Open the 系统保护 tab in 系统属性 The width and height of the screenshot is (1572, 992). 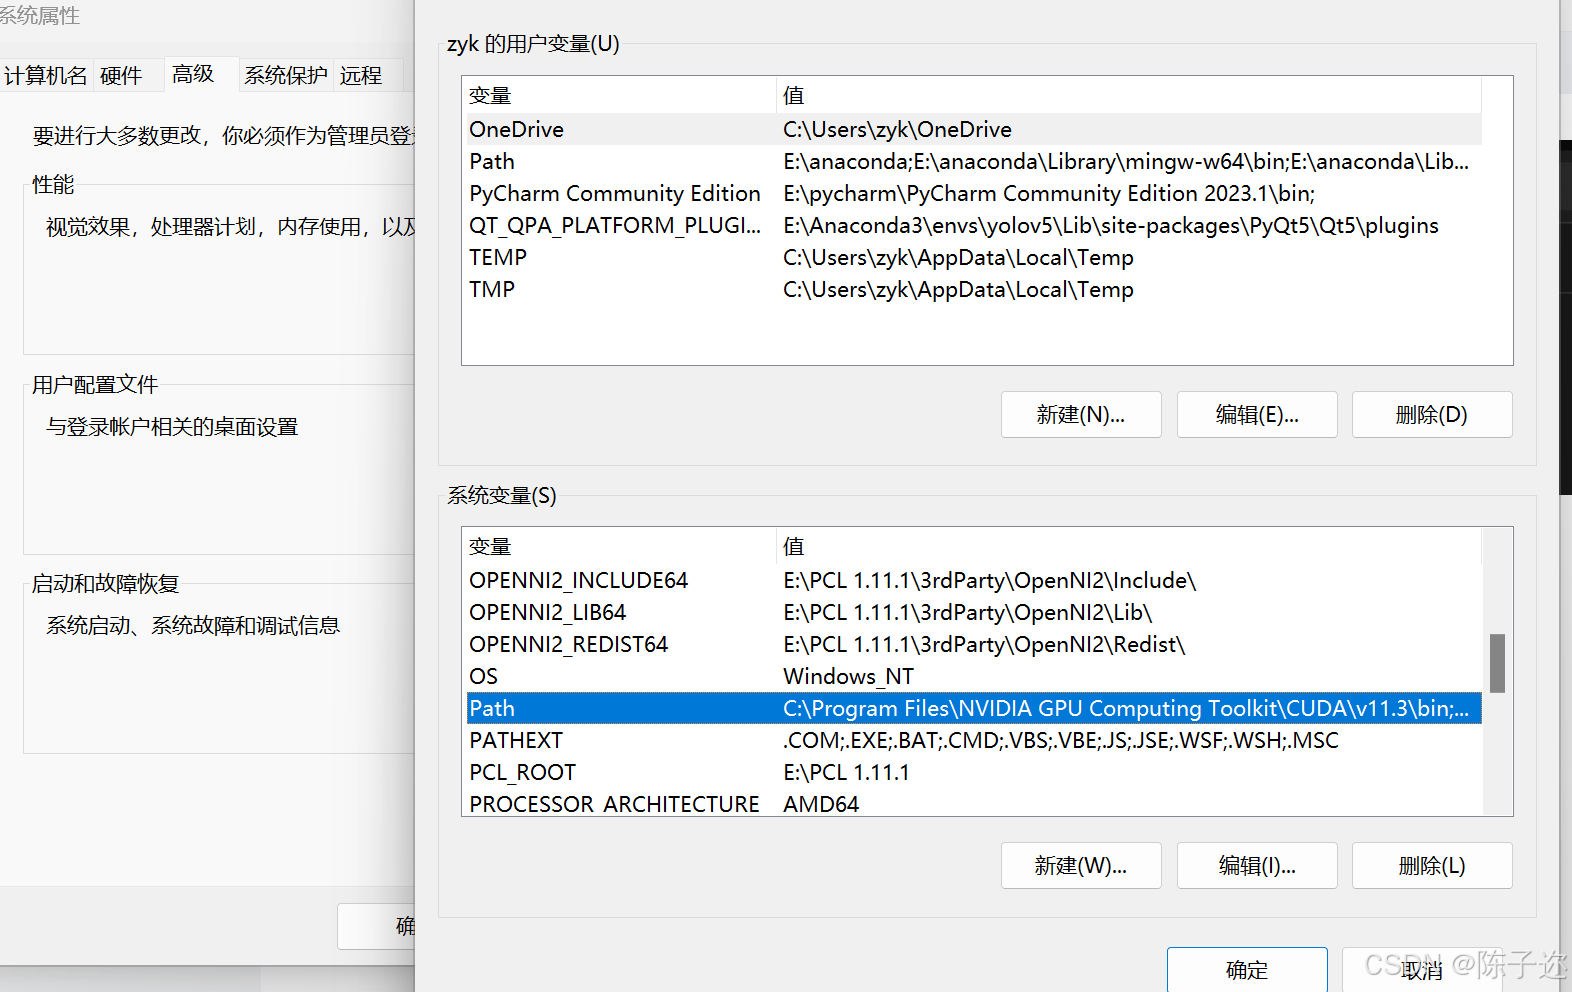click(286, 76)
